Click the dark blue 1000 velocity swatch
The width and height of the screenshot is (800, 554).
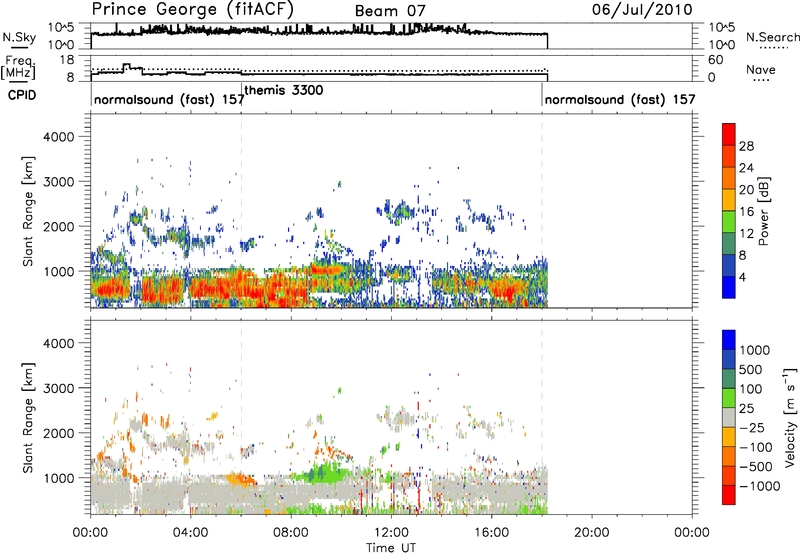click(729, 340)
